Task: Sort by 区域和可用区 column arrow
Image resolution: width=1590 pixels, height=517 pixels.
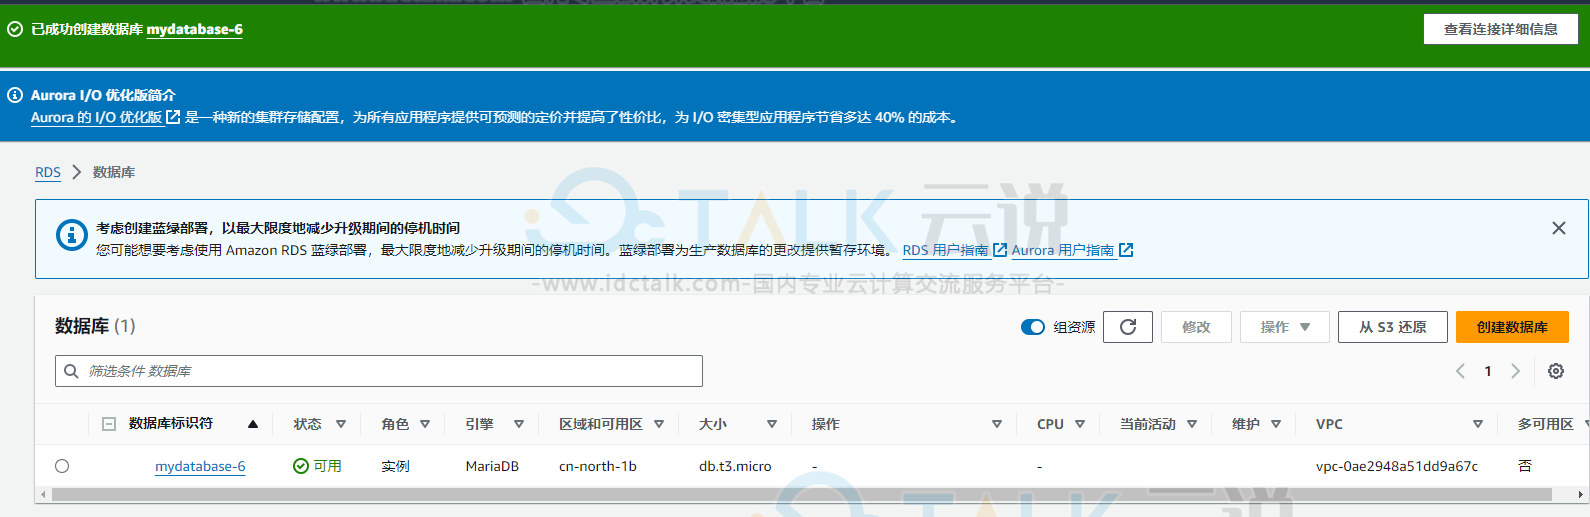Action: click(x=659, y=424)
